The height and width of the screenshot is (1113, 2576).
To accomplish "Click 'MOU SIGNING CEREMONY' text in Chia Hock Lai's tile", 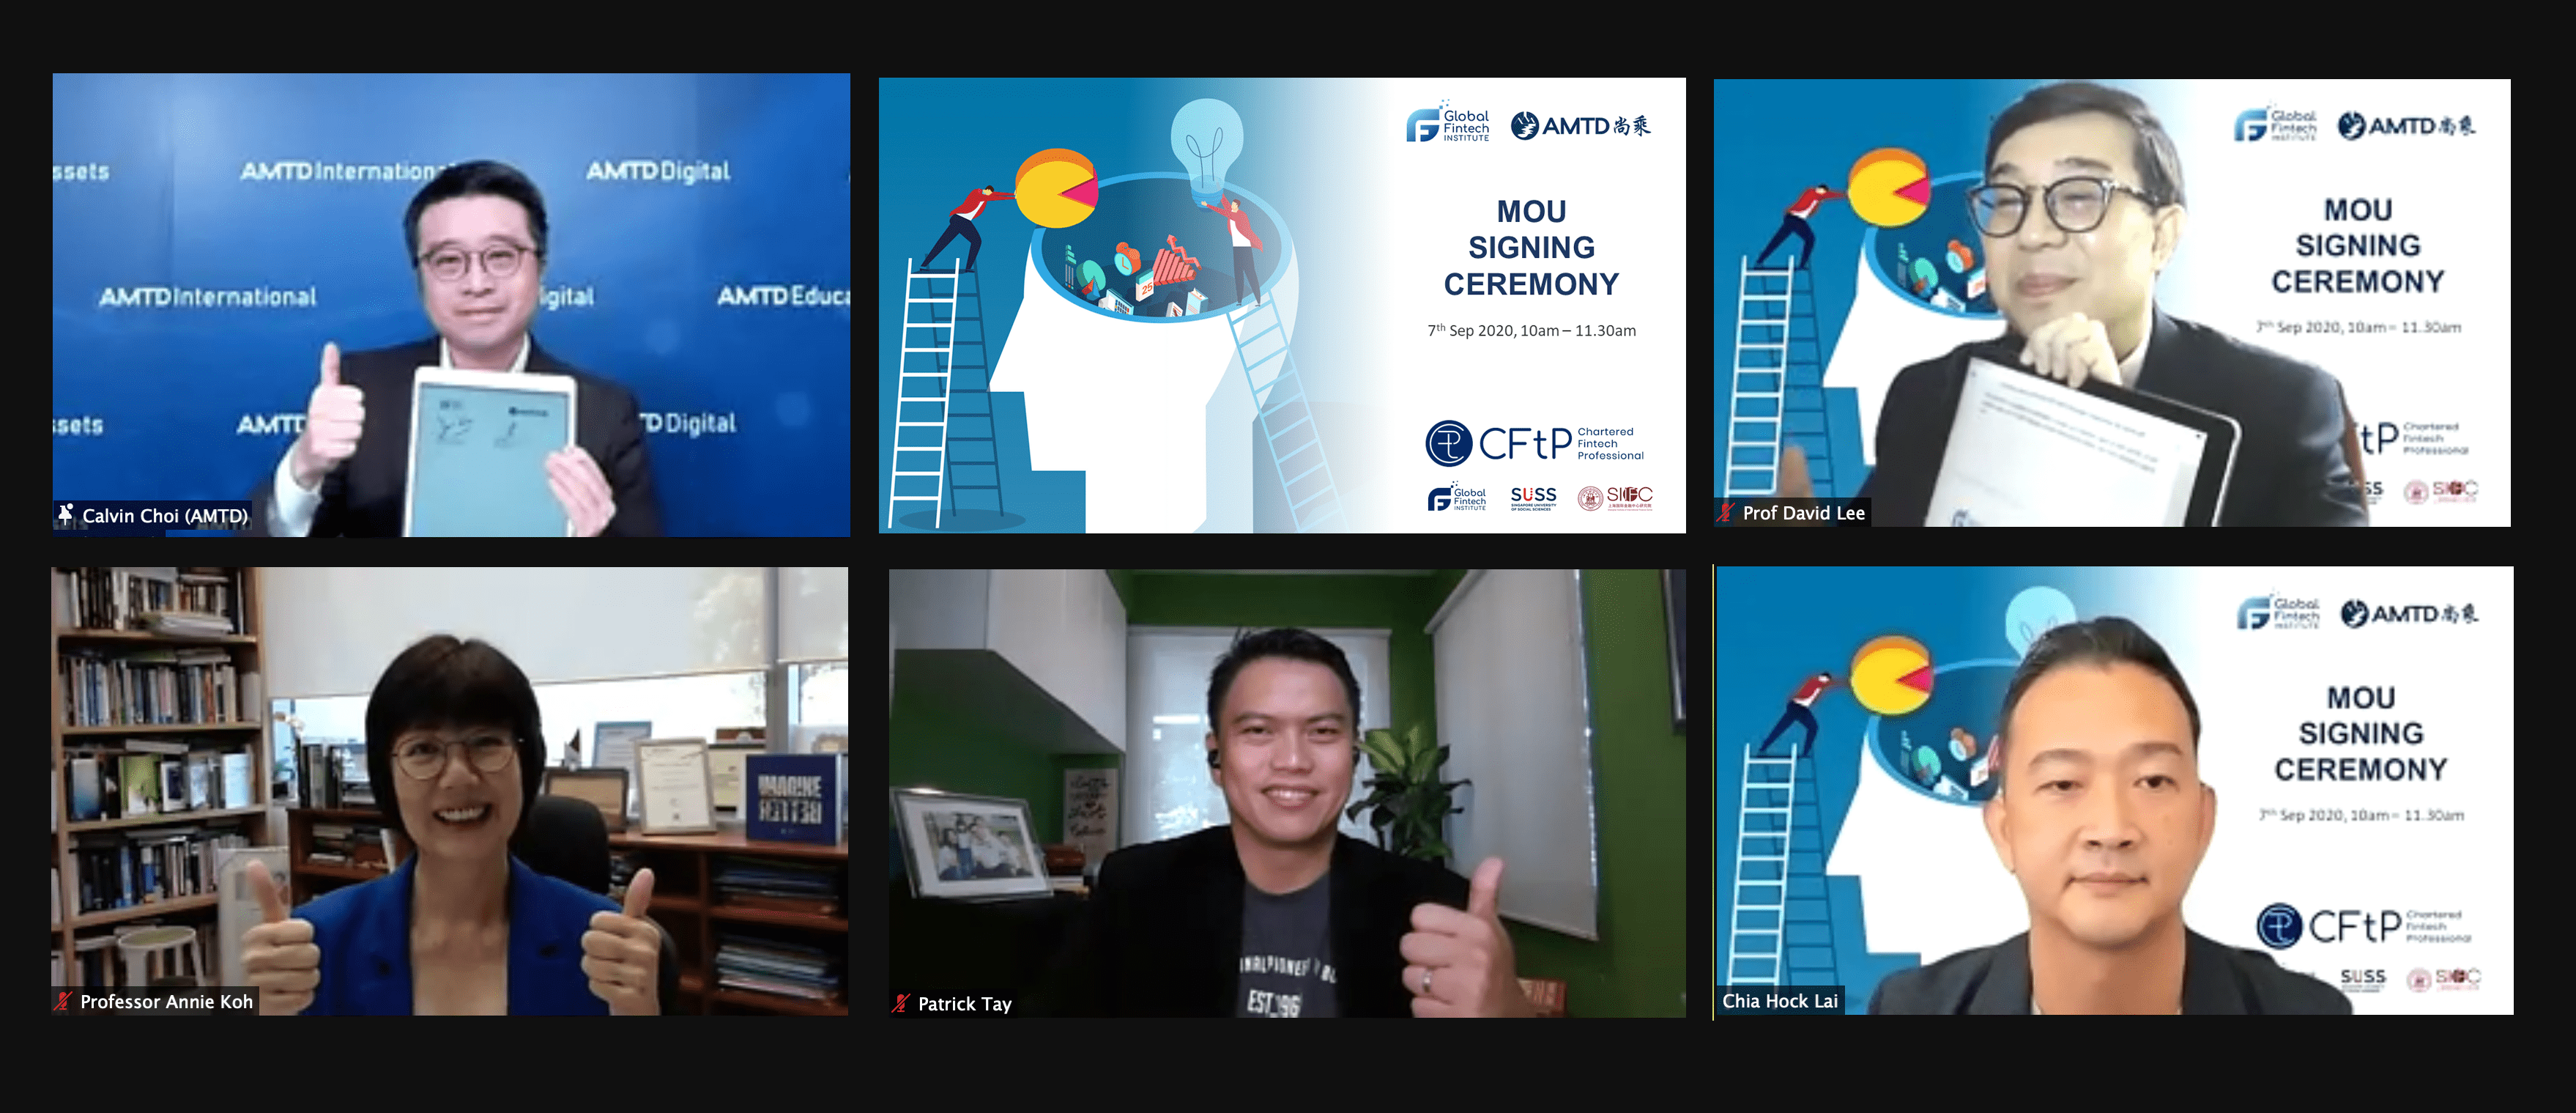I will 2360,733.
